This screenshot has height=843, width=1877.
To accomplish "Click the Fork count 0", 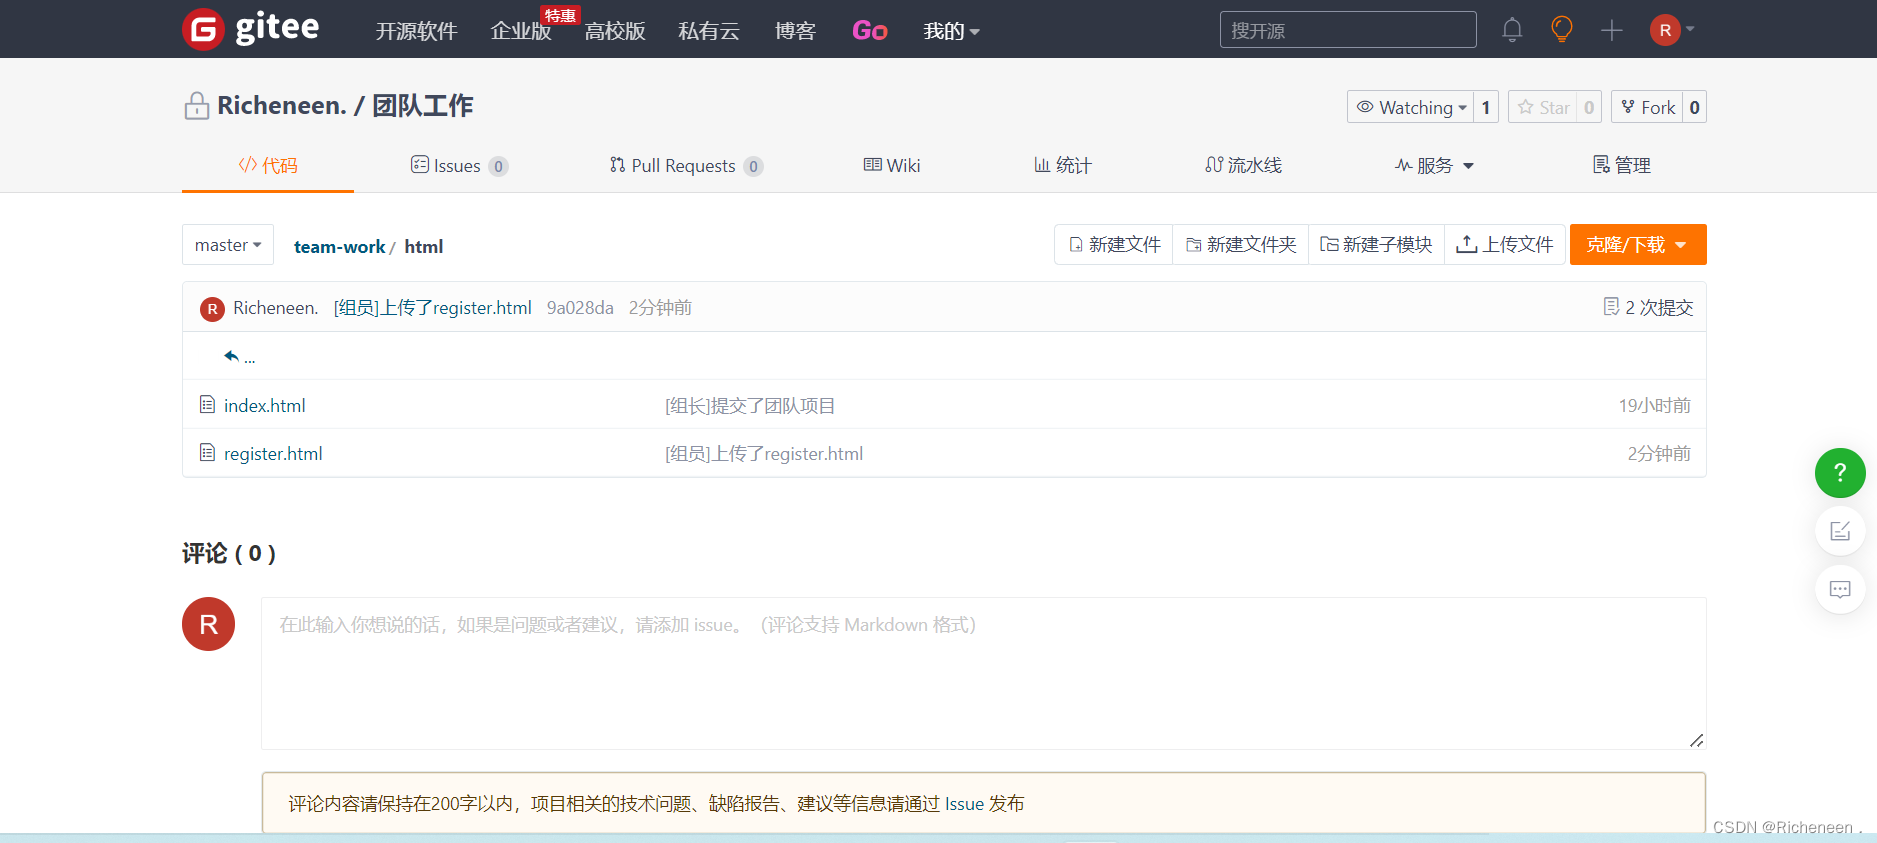I will pyautogui.click(x=1694, y=107).
